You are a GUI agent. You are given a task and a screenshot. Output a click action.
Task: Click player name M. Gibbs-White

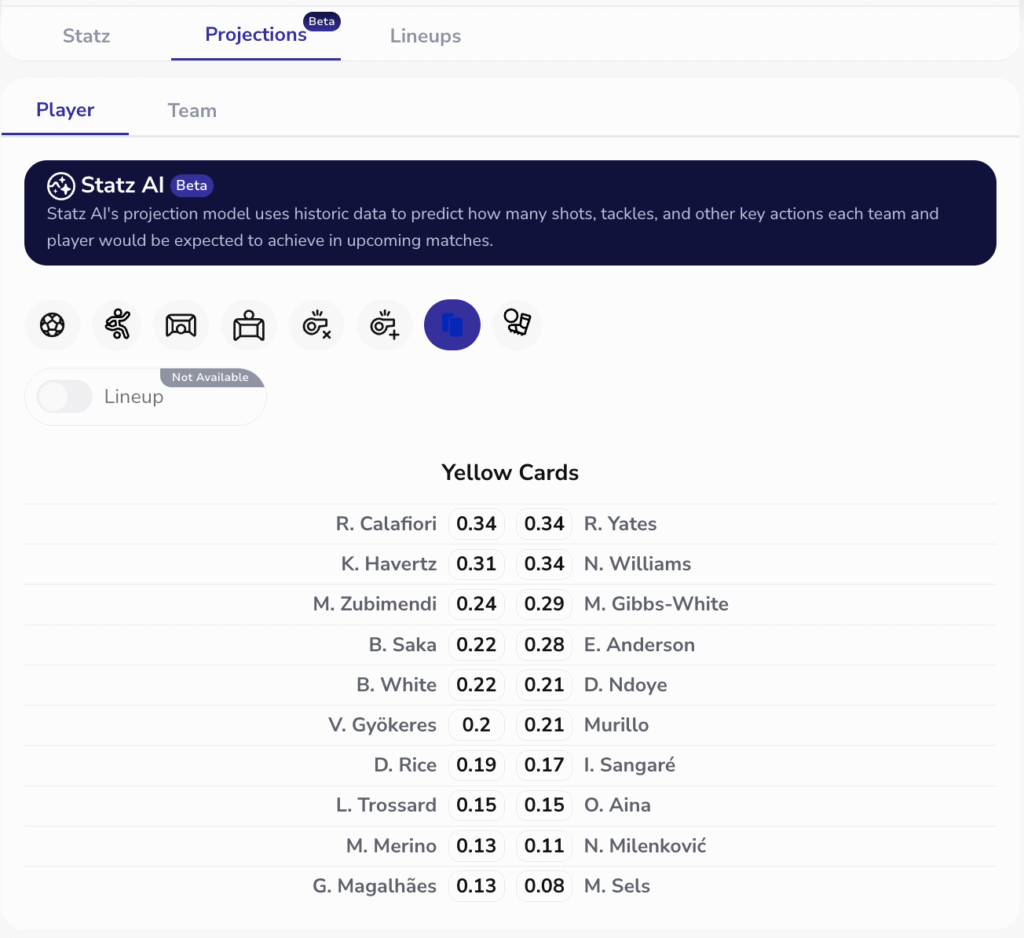pyautogui.click(x=656, y=604)
